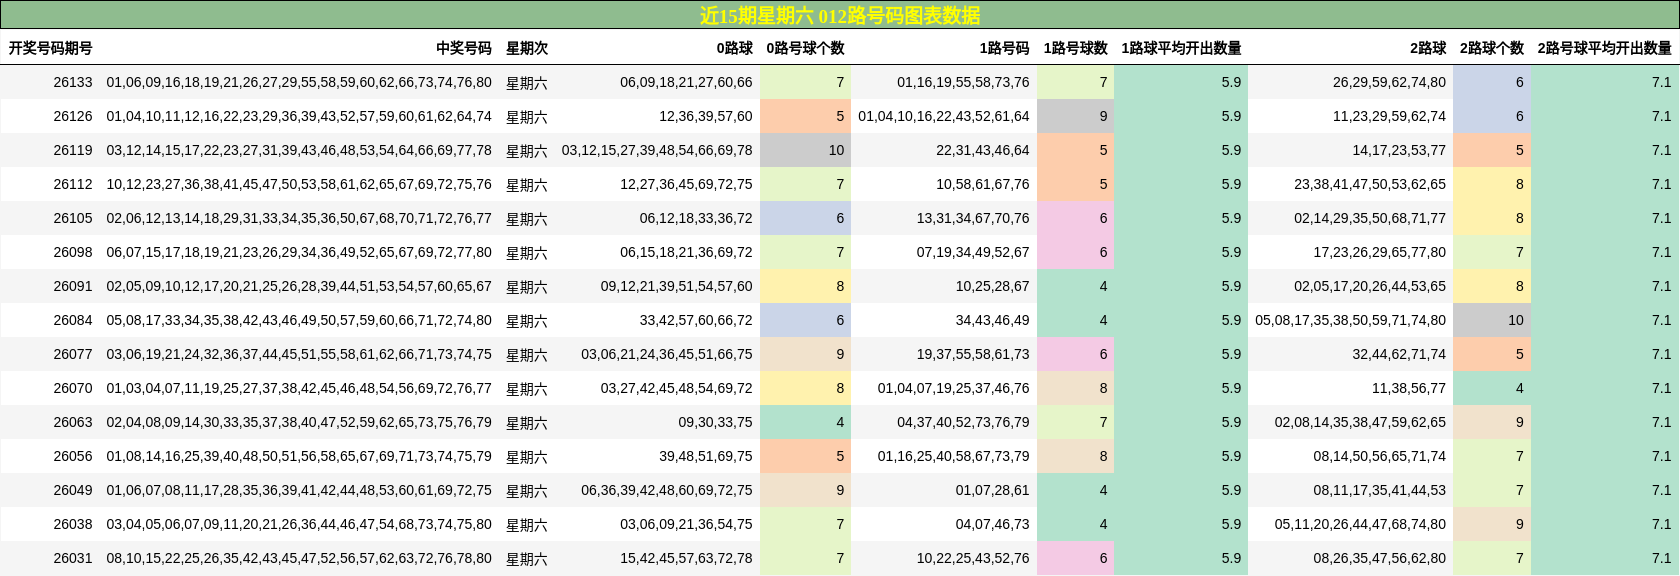Image resolution: width=1680 pixels, height=576 pixels.
Task: Click 2路球 cell 14,17,23,53,77
Action: click(x=1399, y=150)
